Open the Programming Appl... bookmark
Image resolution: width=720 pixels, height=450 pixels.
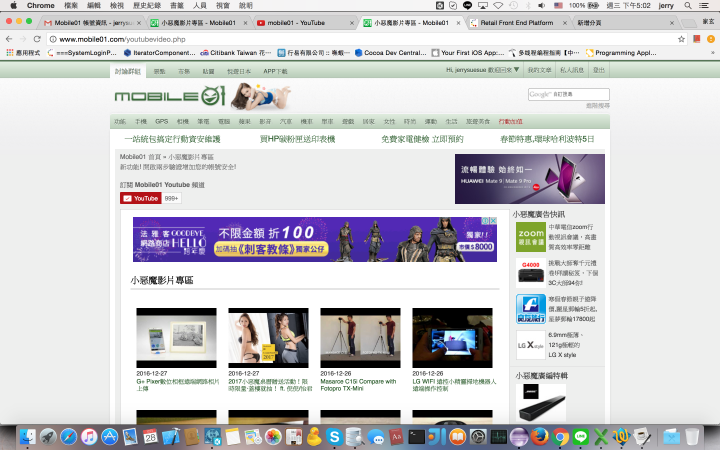pyautogui.click(x=621, y=53)
